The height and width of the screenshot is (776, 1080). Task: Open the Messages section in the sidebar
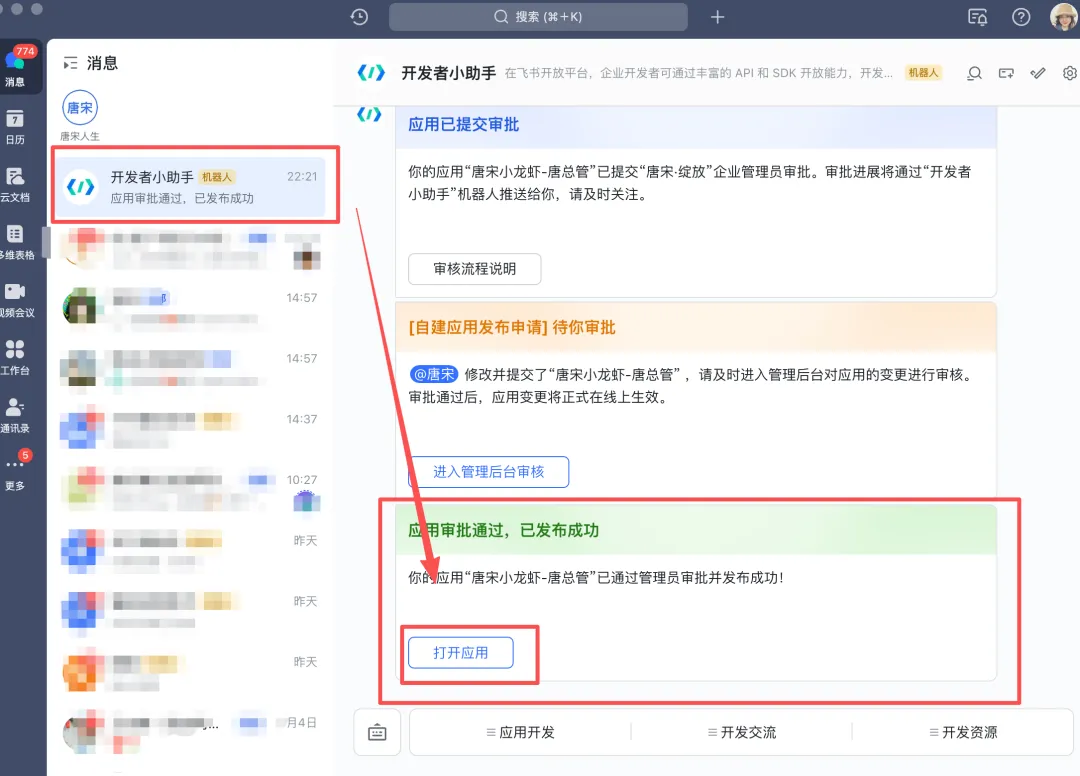(x=15, y=67)
